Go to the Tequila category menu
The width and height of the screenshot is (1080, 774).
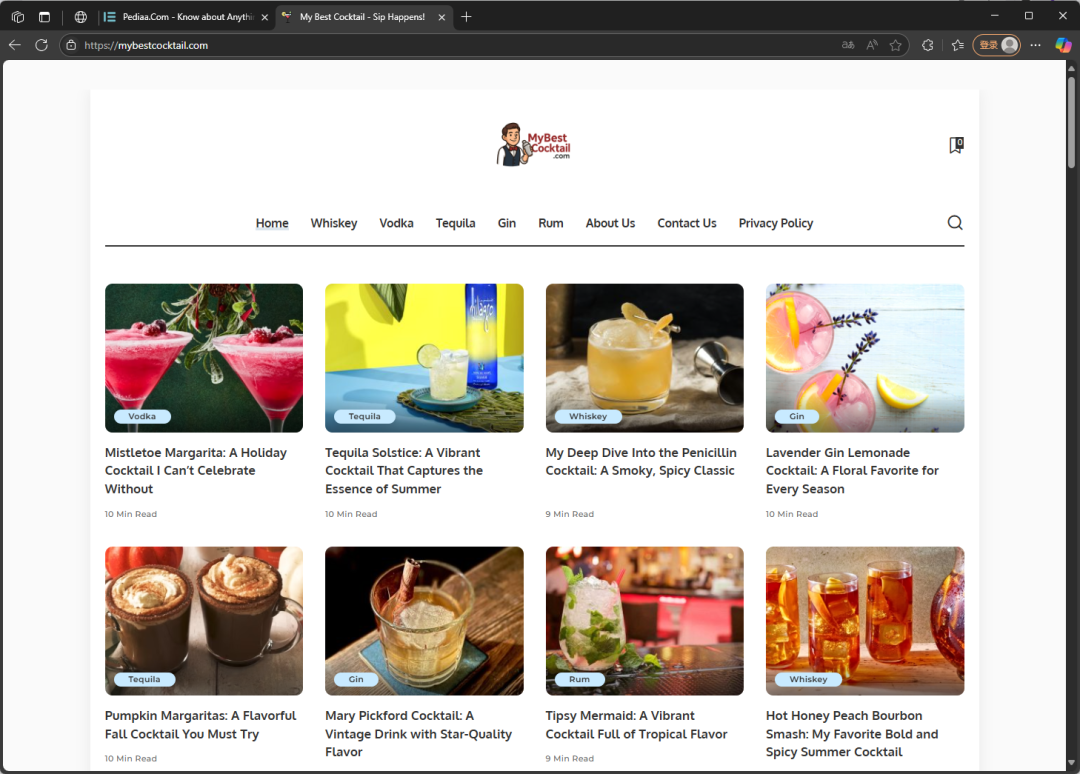tap(455, 223)
